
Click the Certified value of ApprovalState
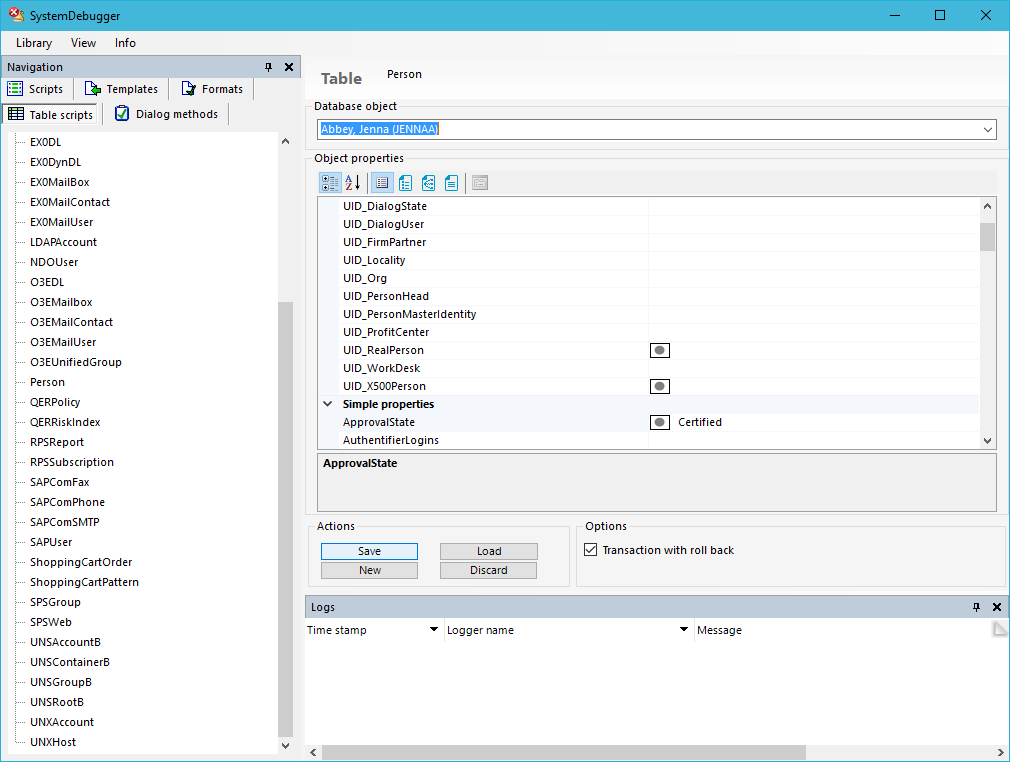point(700,423)
